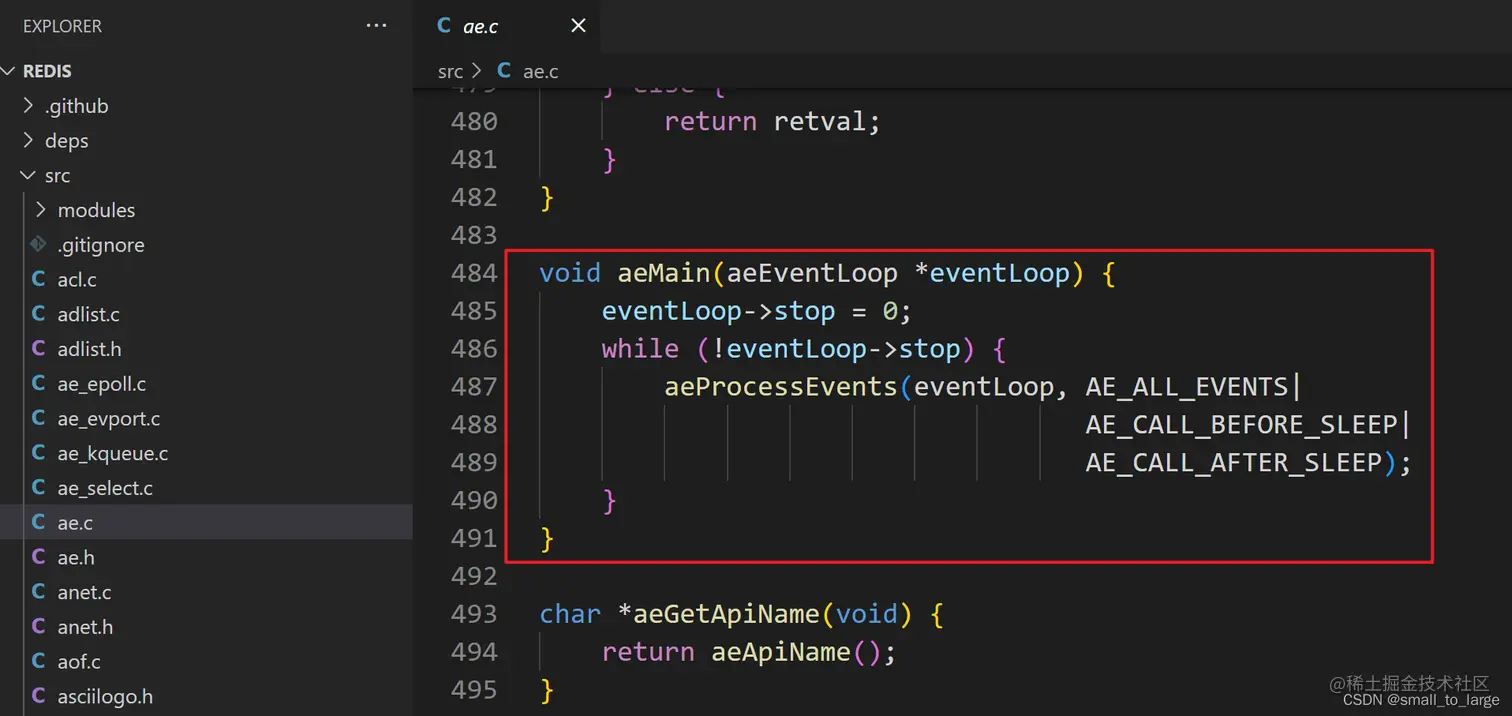Click the ae.c breadcrumb segment
Viewport: 1512px width, 716px height.
point(540,71)
